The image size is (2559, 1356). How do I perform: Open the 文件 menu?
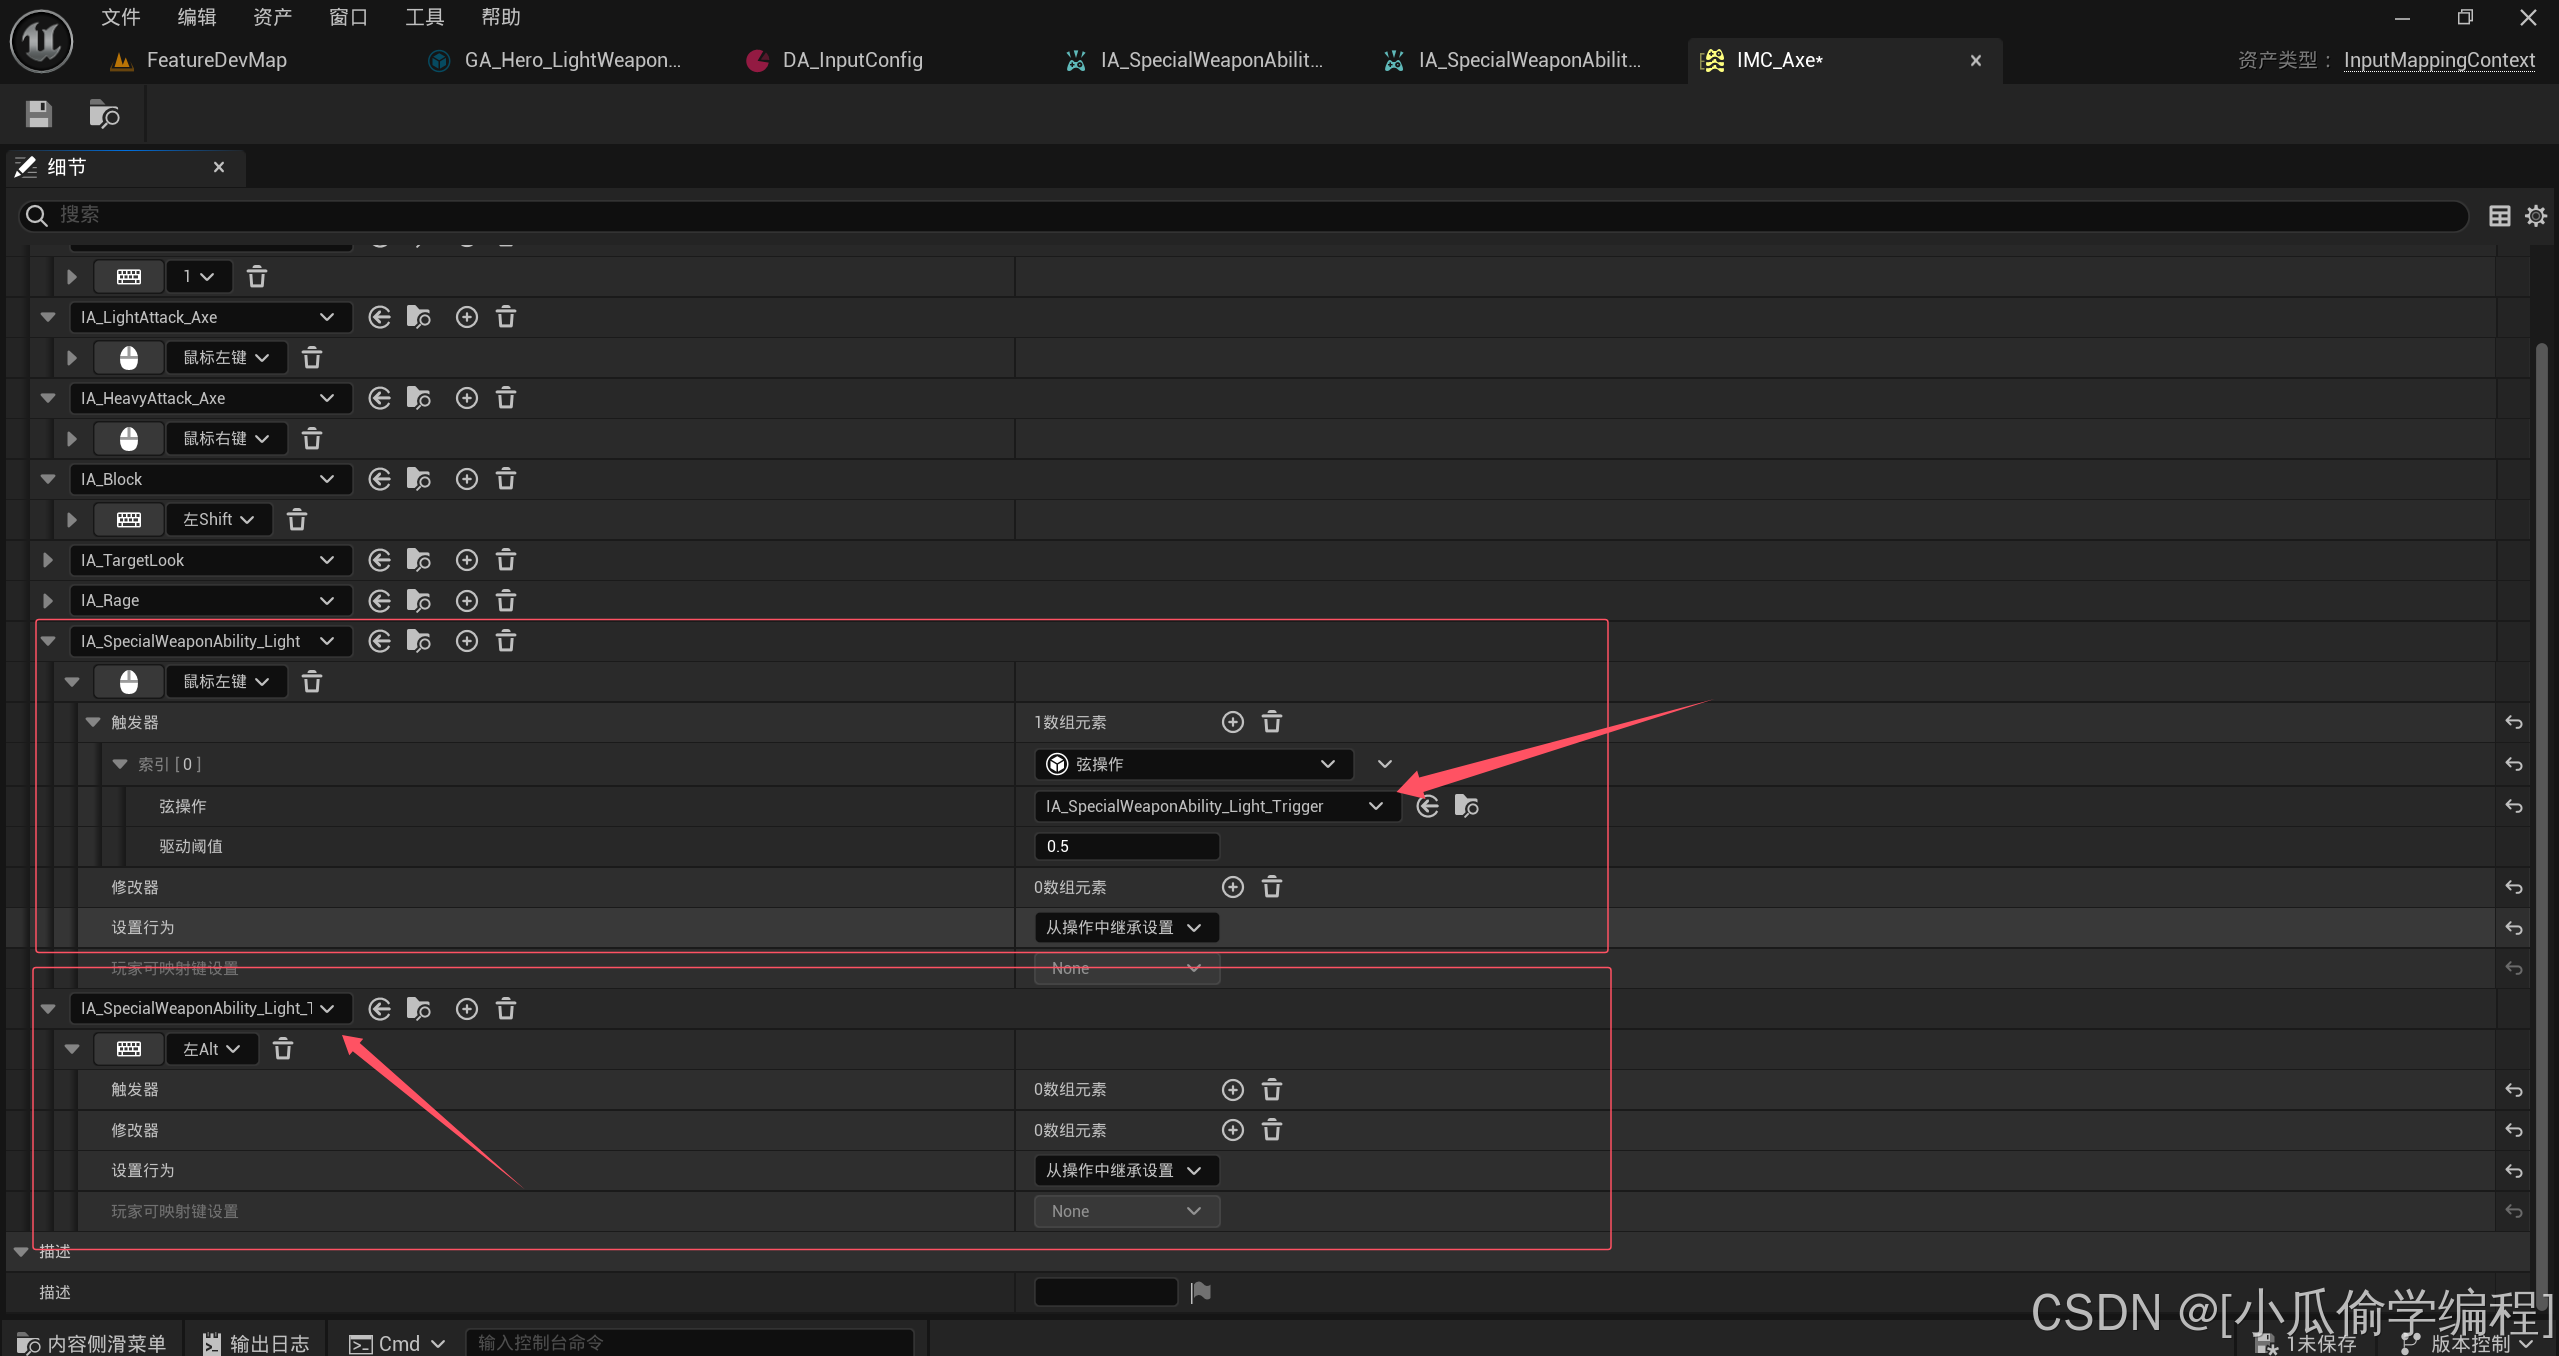[121, 17]
